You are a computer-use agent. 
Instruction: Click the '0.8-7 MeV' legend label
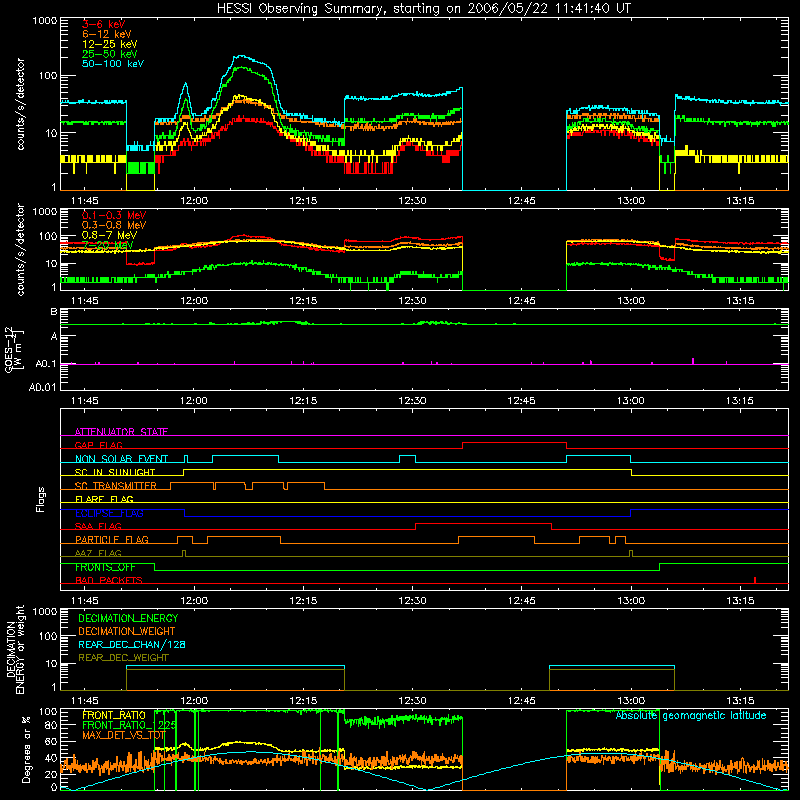pos(109,235)
